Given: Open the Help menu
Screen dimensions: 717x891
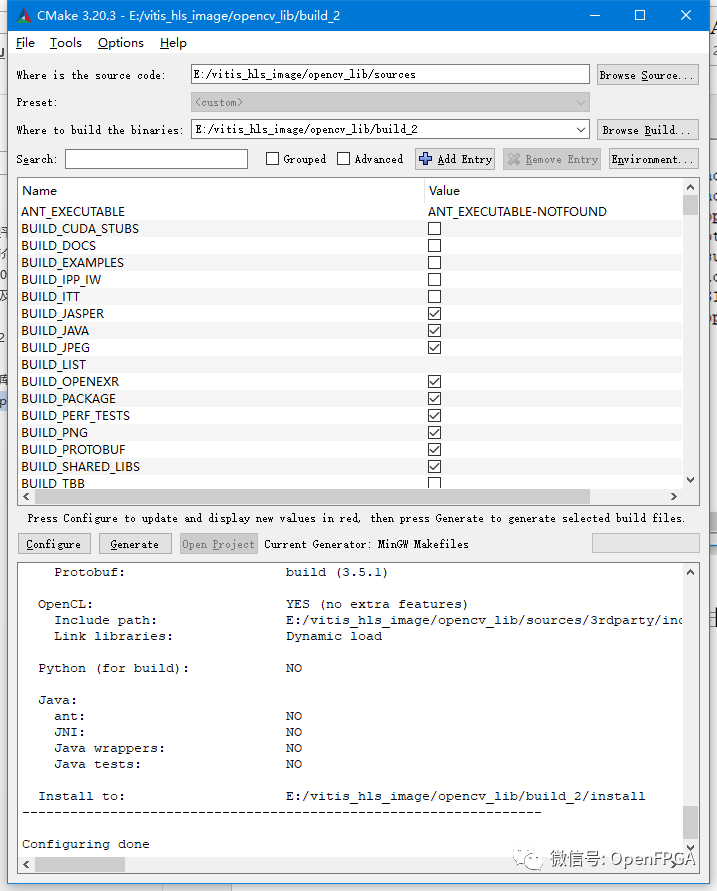Looking at the screenshot, I should click(x=173, y=43).
